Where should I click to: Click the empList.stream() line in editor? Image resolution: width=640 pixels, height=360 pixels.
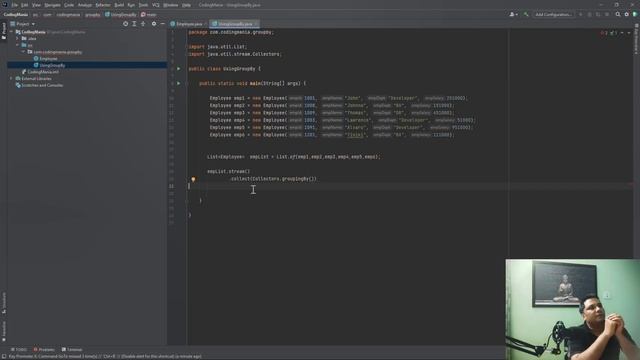[229, 171]
